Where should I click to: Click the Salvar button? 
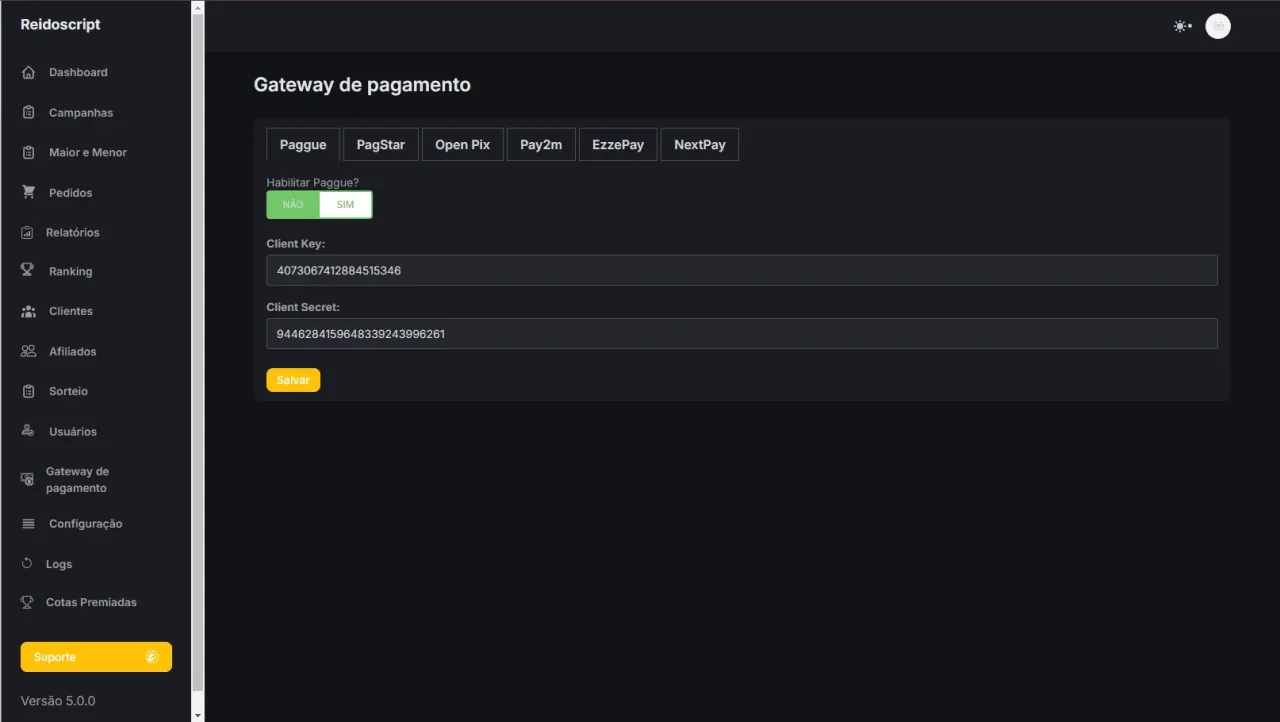(293, 380)
